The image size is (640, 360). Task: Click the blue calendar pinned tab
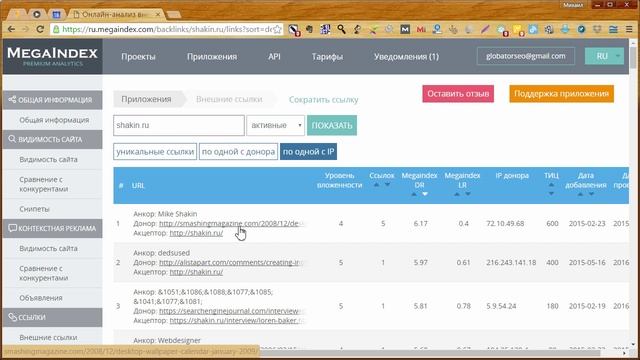[x=56, y=15]
